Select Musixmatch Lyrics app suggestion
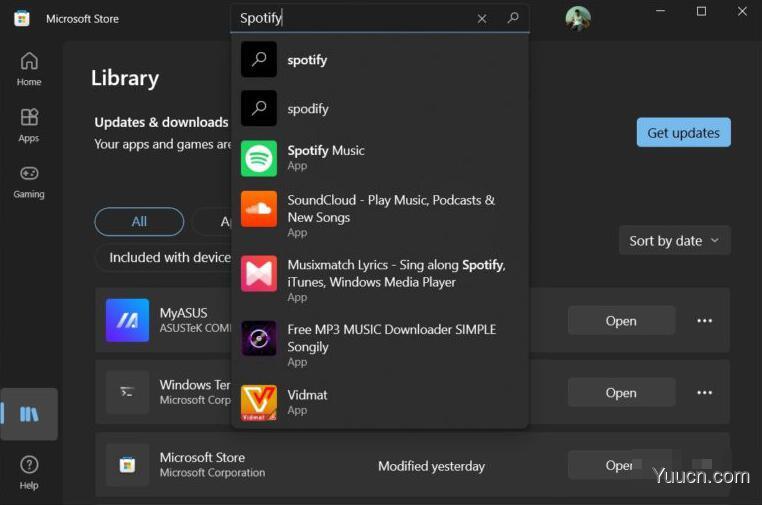Image resolution: width=762 pixels, height=505 pixels. tap(380, 280)
